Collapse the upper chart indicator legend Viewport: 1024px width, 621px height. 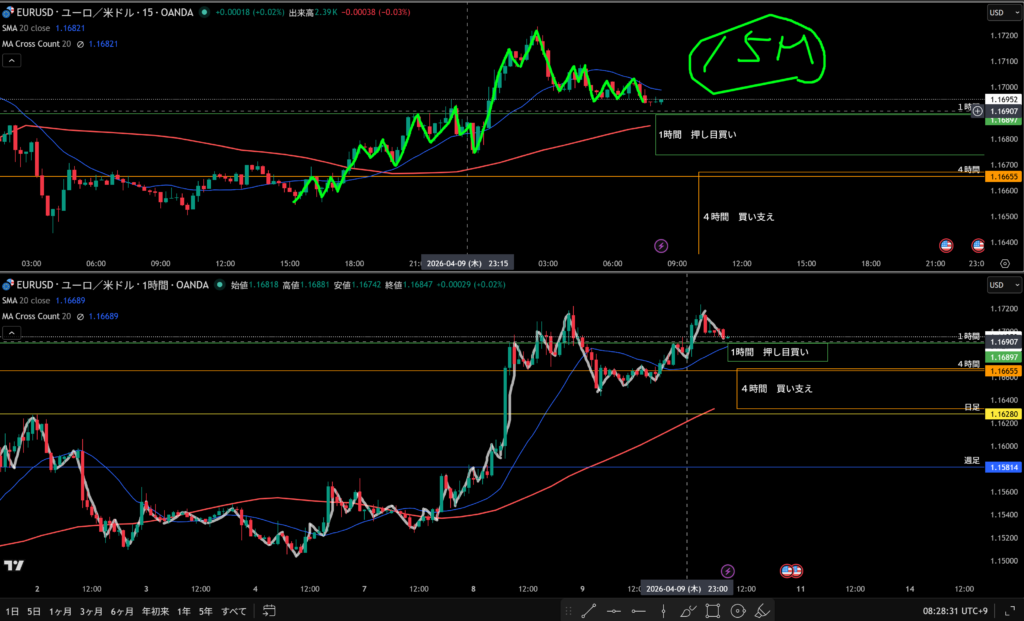click(x=11, y=60)
